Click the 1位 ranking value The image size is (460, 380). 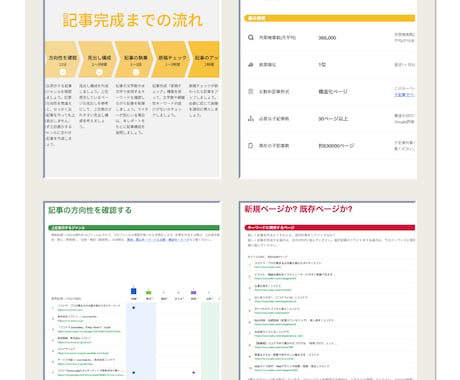[322, 65]
